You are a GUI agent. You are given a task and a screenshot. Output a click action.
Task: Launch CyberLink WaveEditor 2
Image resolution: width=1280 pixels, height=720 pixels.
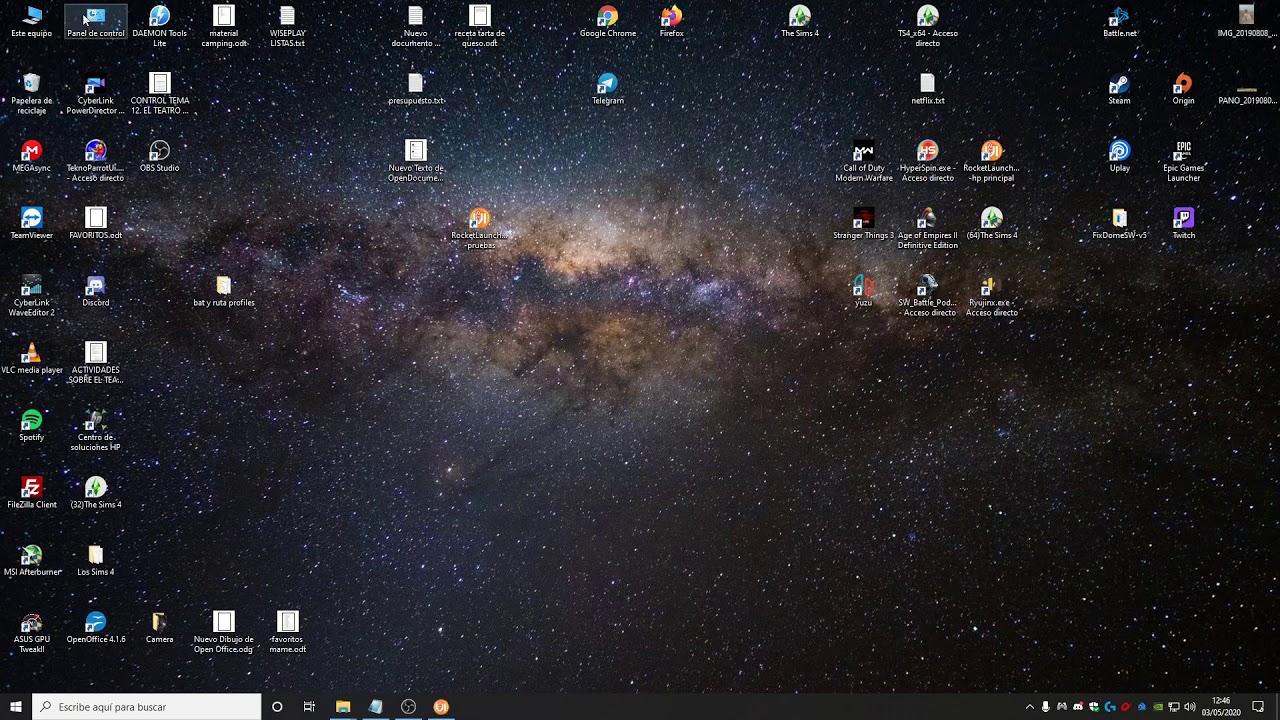(32, 296)
